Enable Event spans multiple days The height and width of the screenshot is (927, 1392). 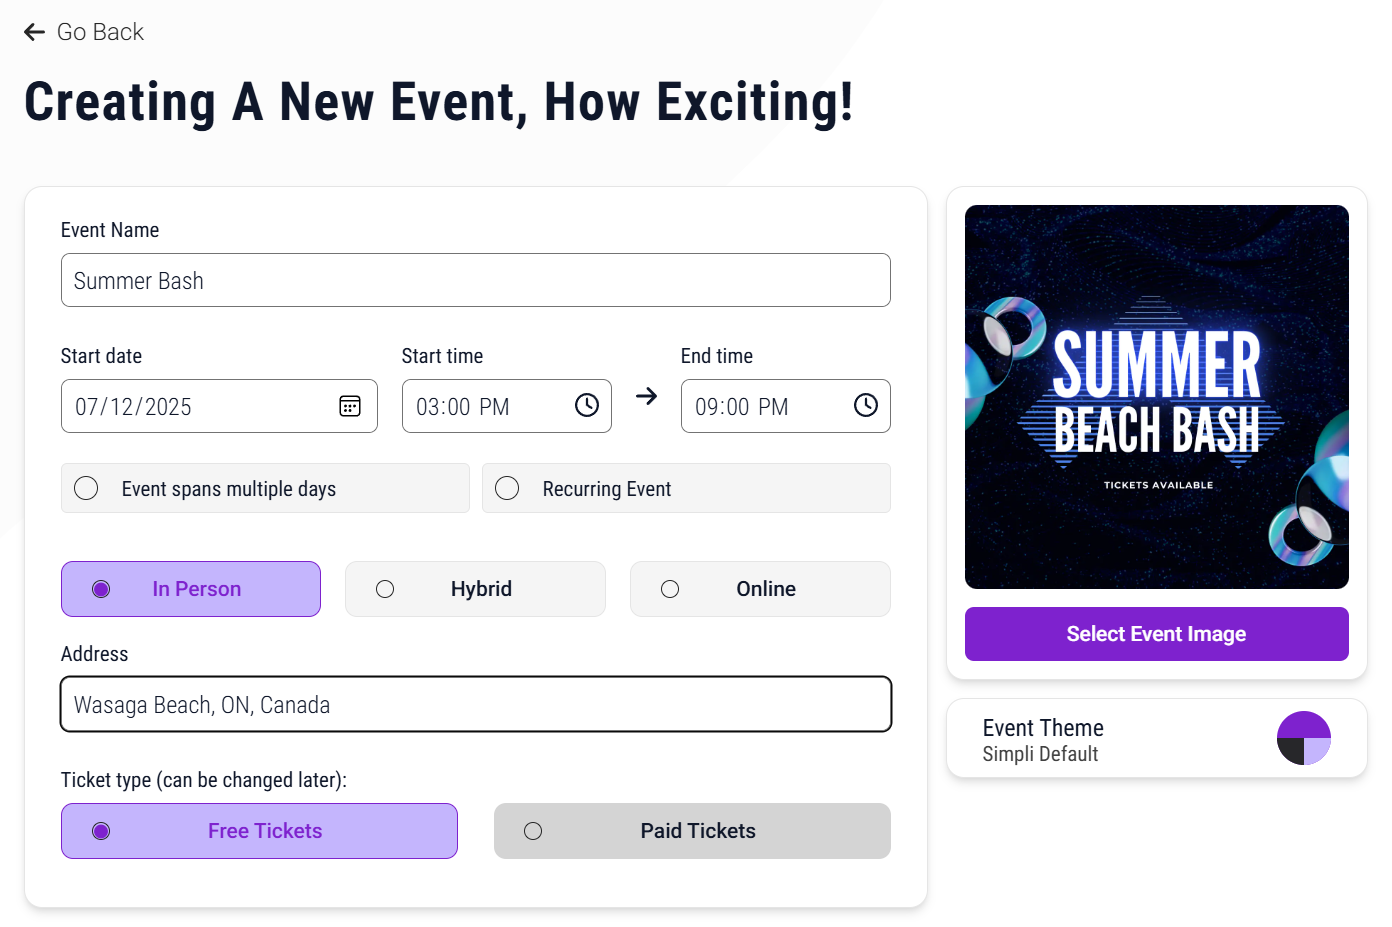(x=86, y=488)
